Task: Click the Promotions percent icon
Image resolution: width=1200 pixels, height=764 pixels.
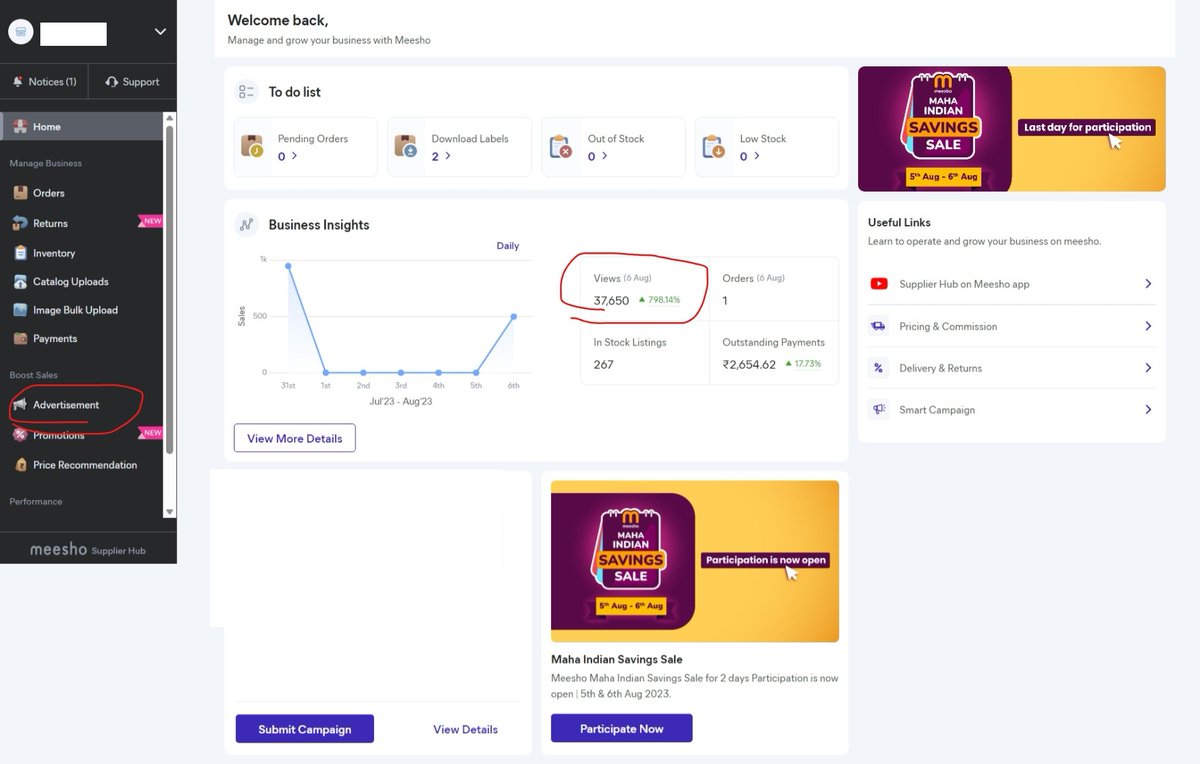Action: click(20, 435)
